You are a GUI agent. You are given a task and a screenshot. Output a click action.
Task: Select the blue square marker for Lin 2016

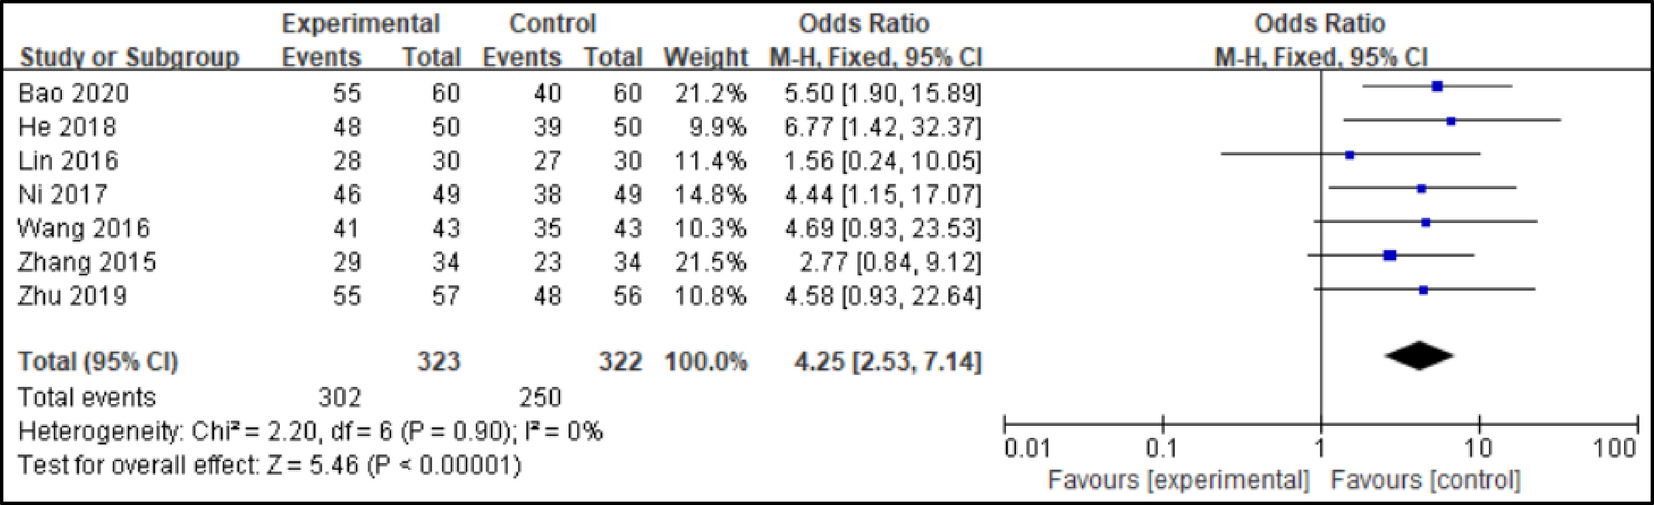1350,155
